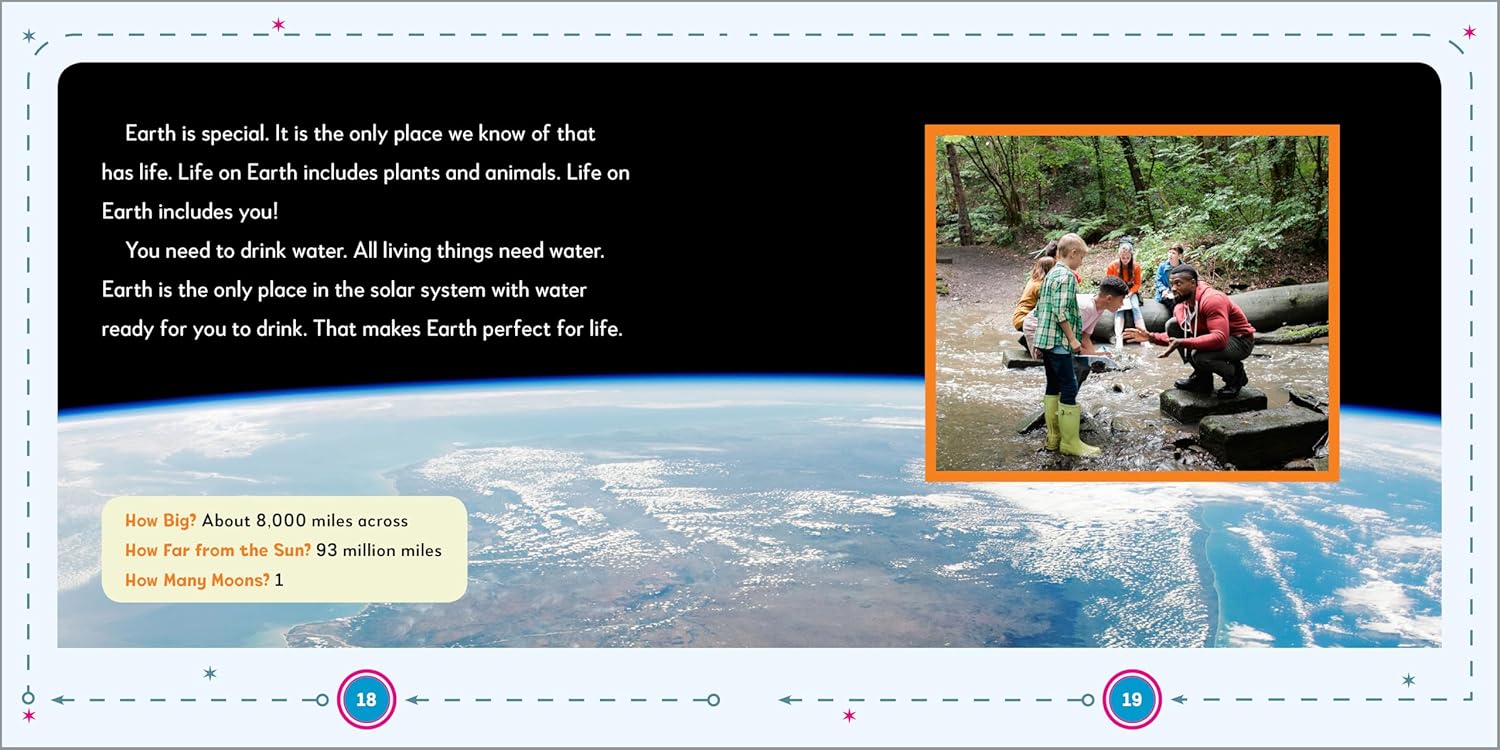Click the page 19 number badge
The height and width of the screenshot is (750, 1500).
pos(1131,700)
